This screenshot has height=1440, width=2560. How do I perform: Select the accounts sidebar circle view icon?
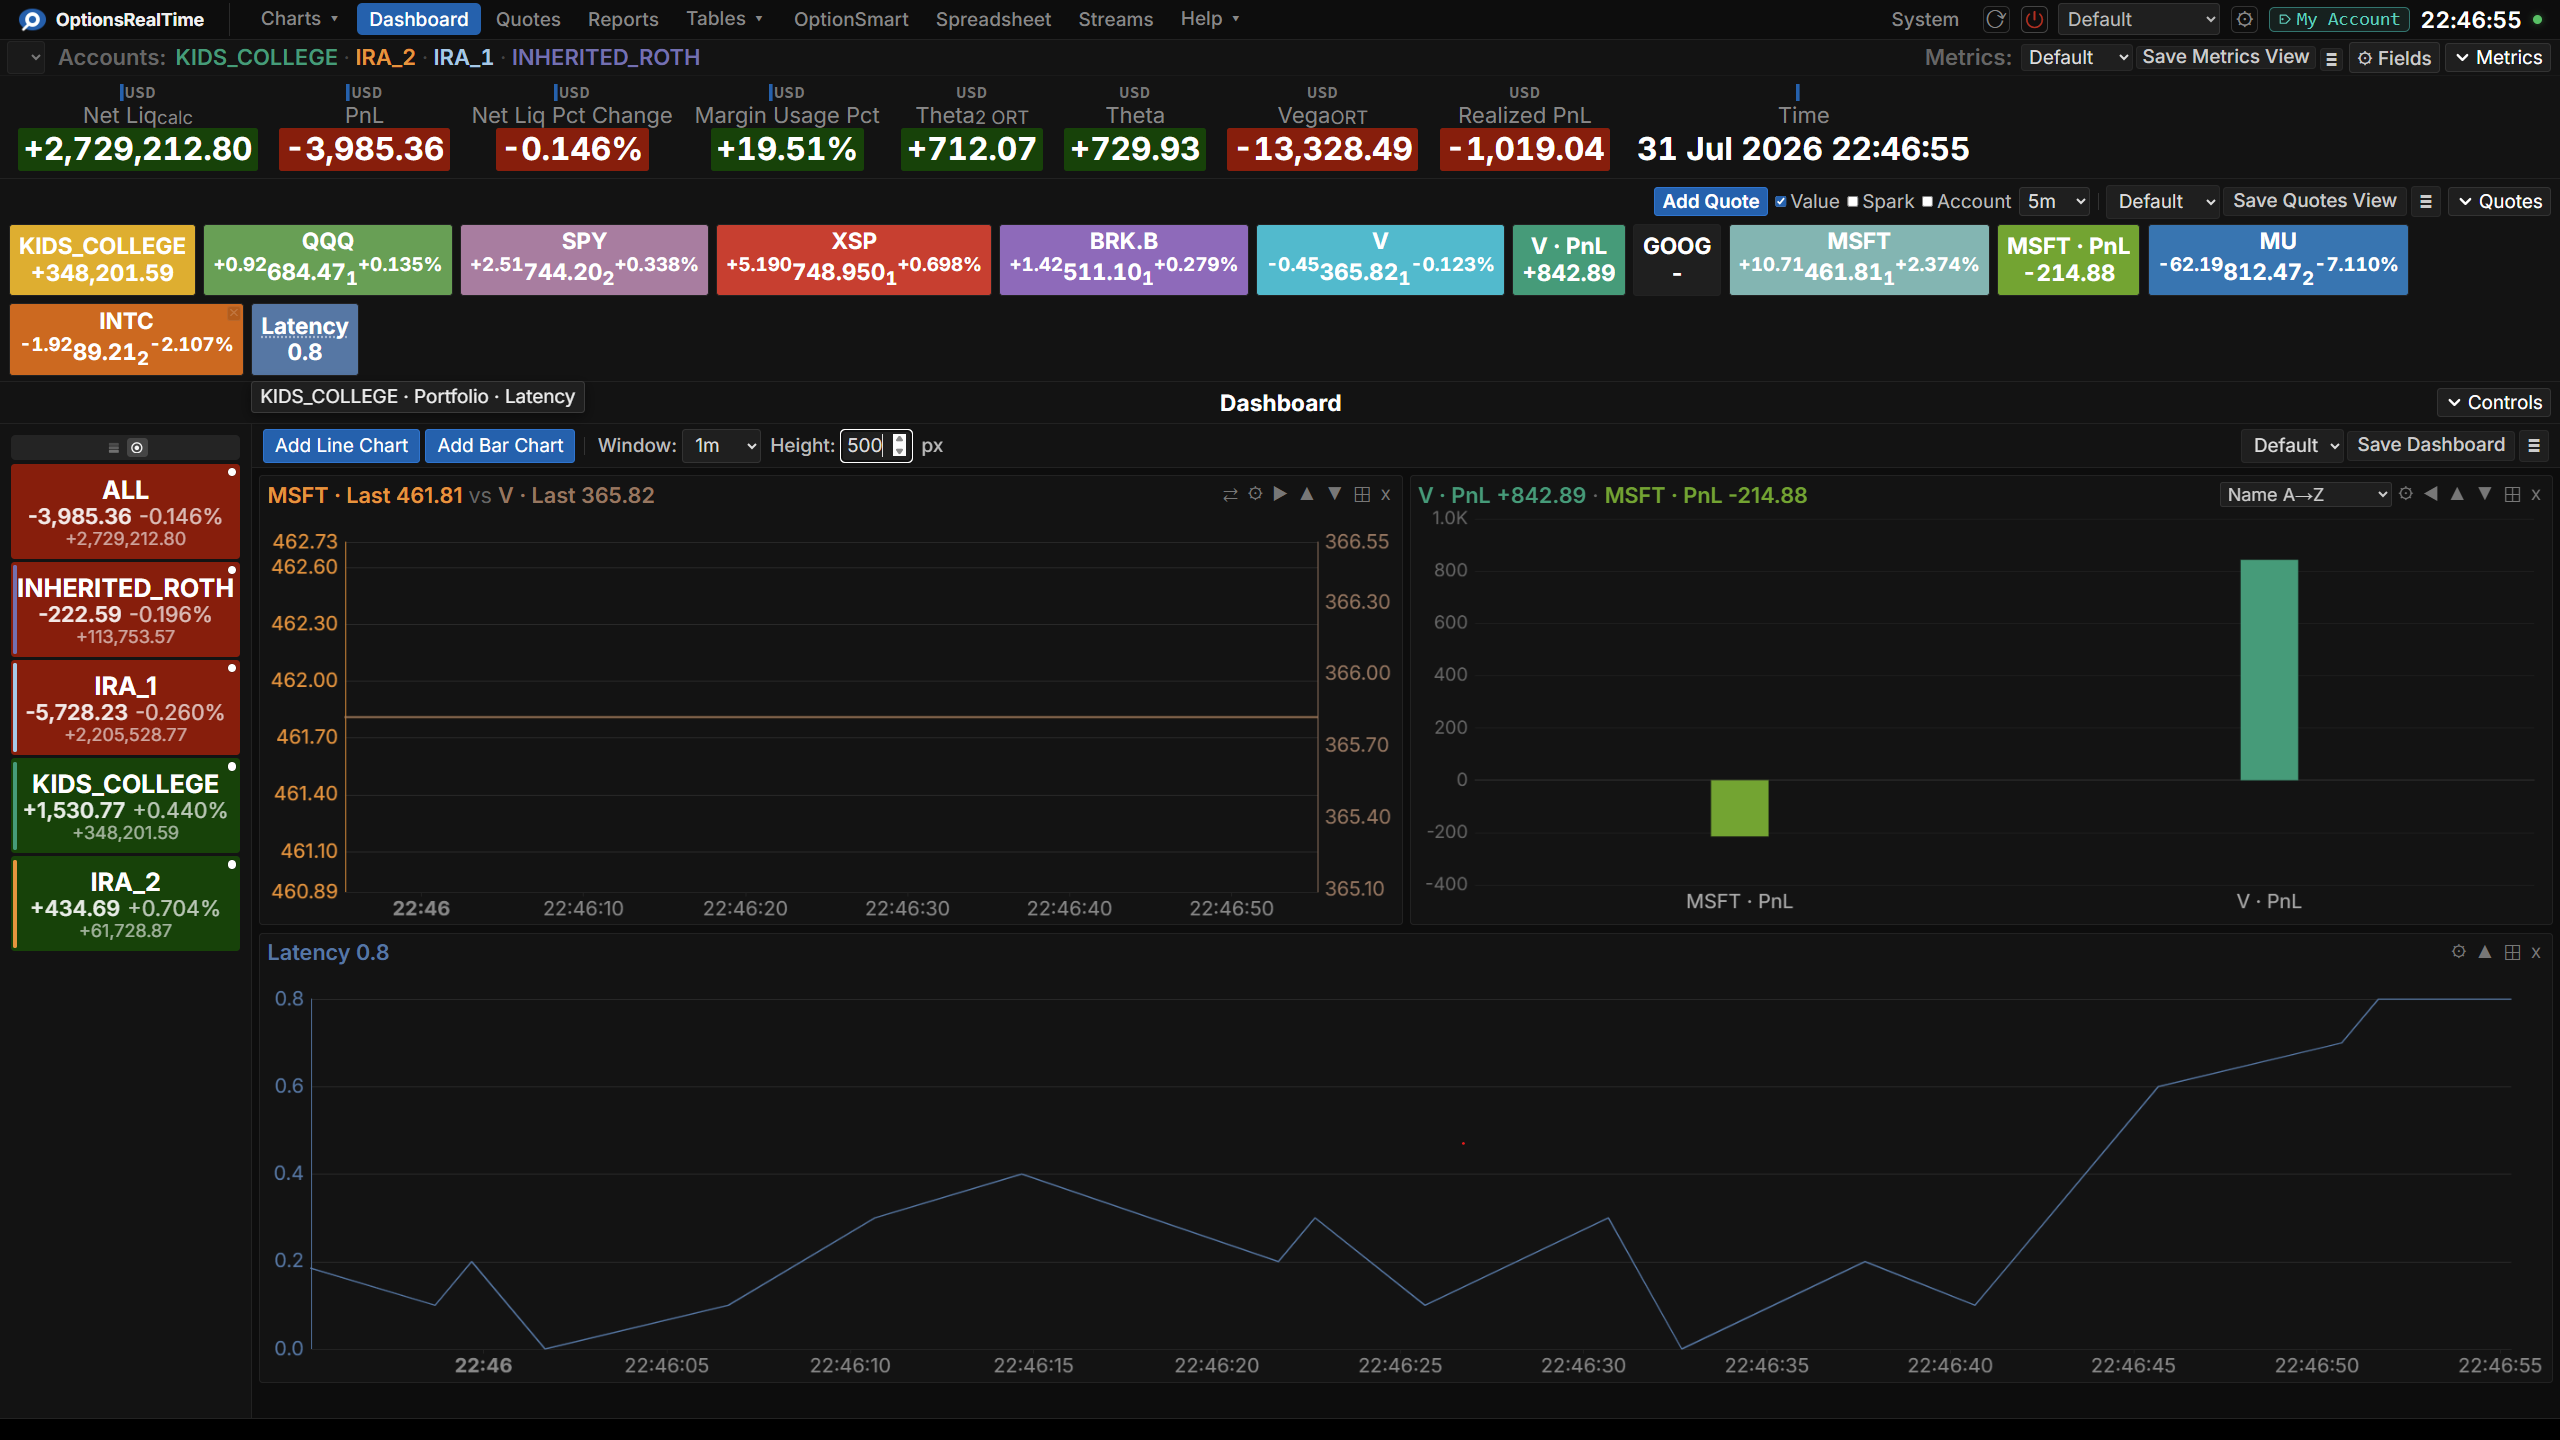coord(137,448)
